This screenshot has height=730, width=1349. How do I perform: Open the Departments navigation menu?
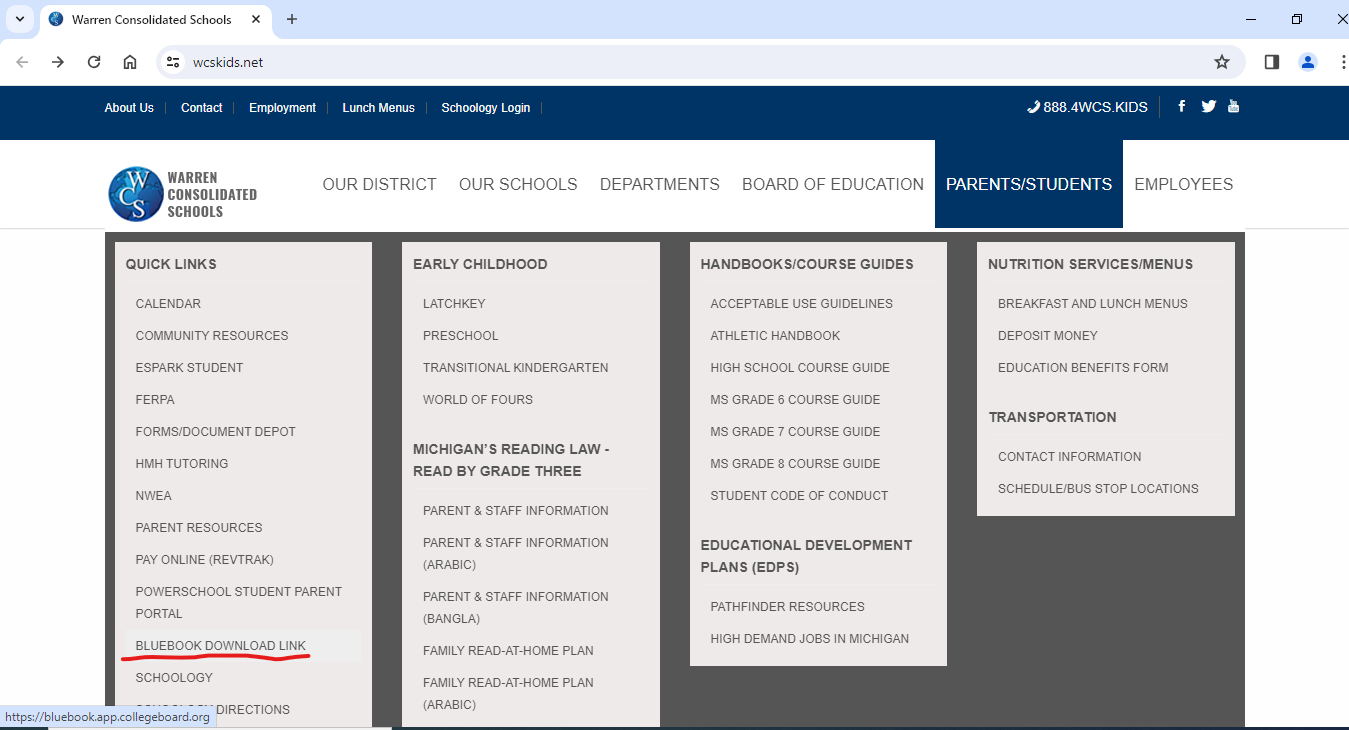tap(659, 184)
